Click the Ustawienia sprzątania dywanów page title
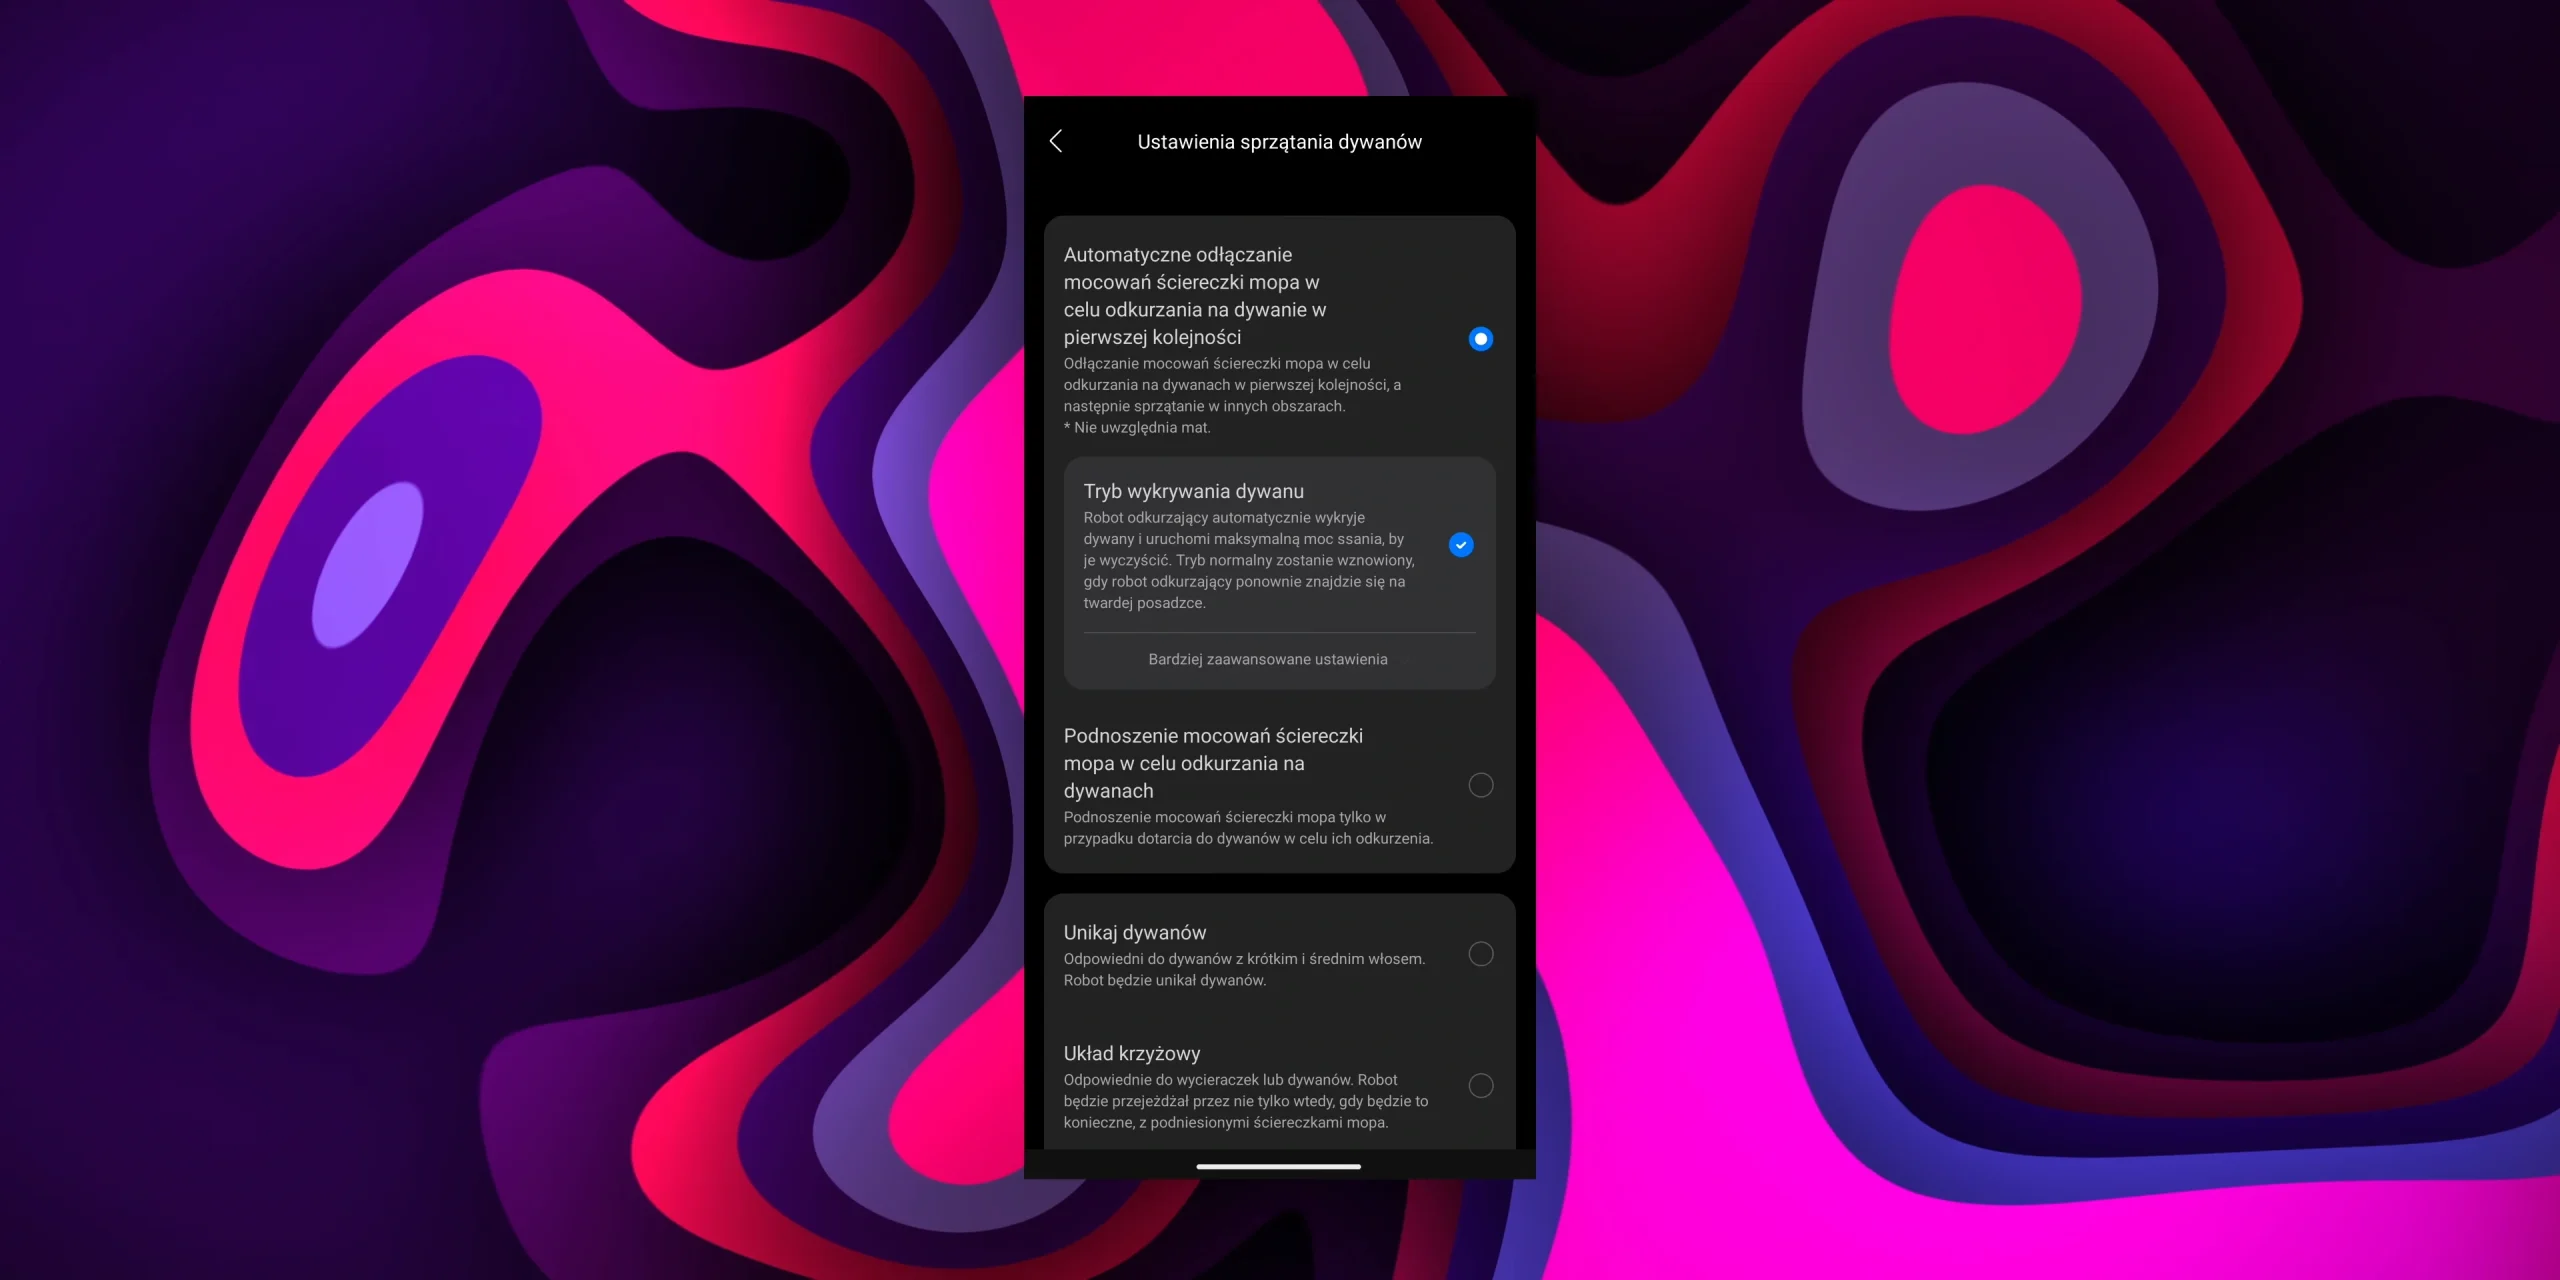2560x1280 pixels. click(1279, 142)
